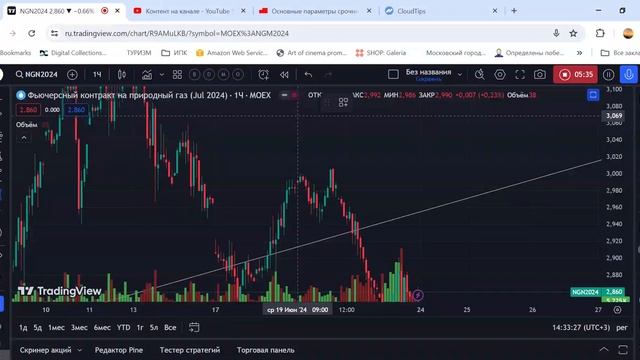The width and height of the screenshot is (640, 360).
Task: Start bar replay mode
Action: [x=284, y=74]
